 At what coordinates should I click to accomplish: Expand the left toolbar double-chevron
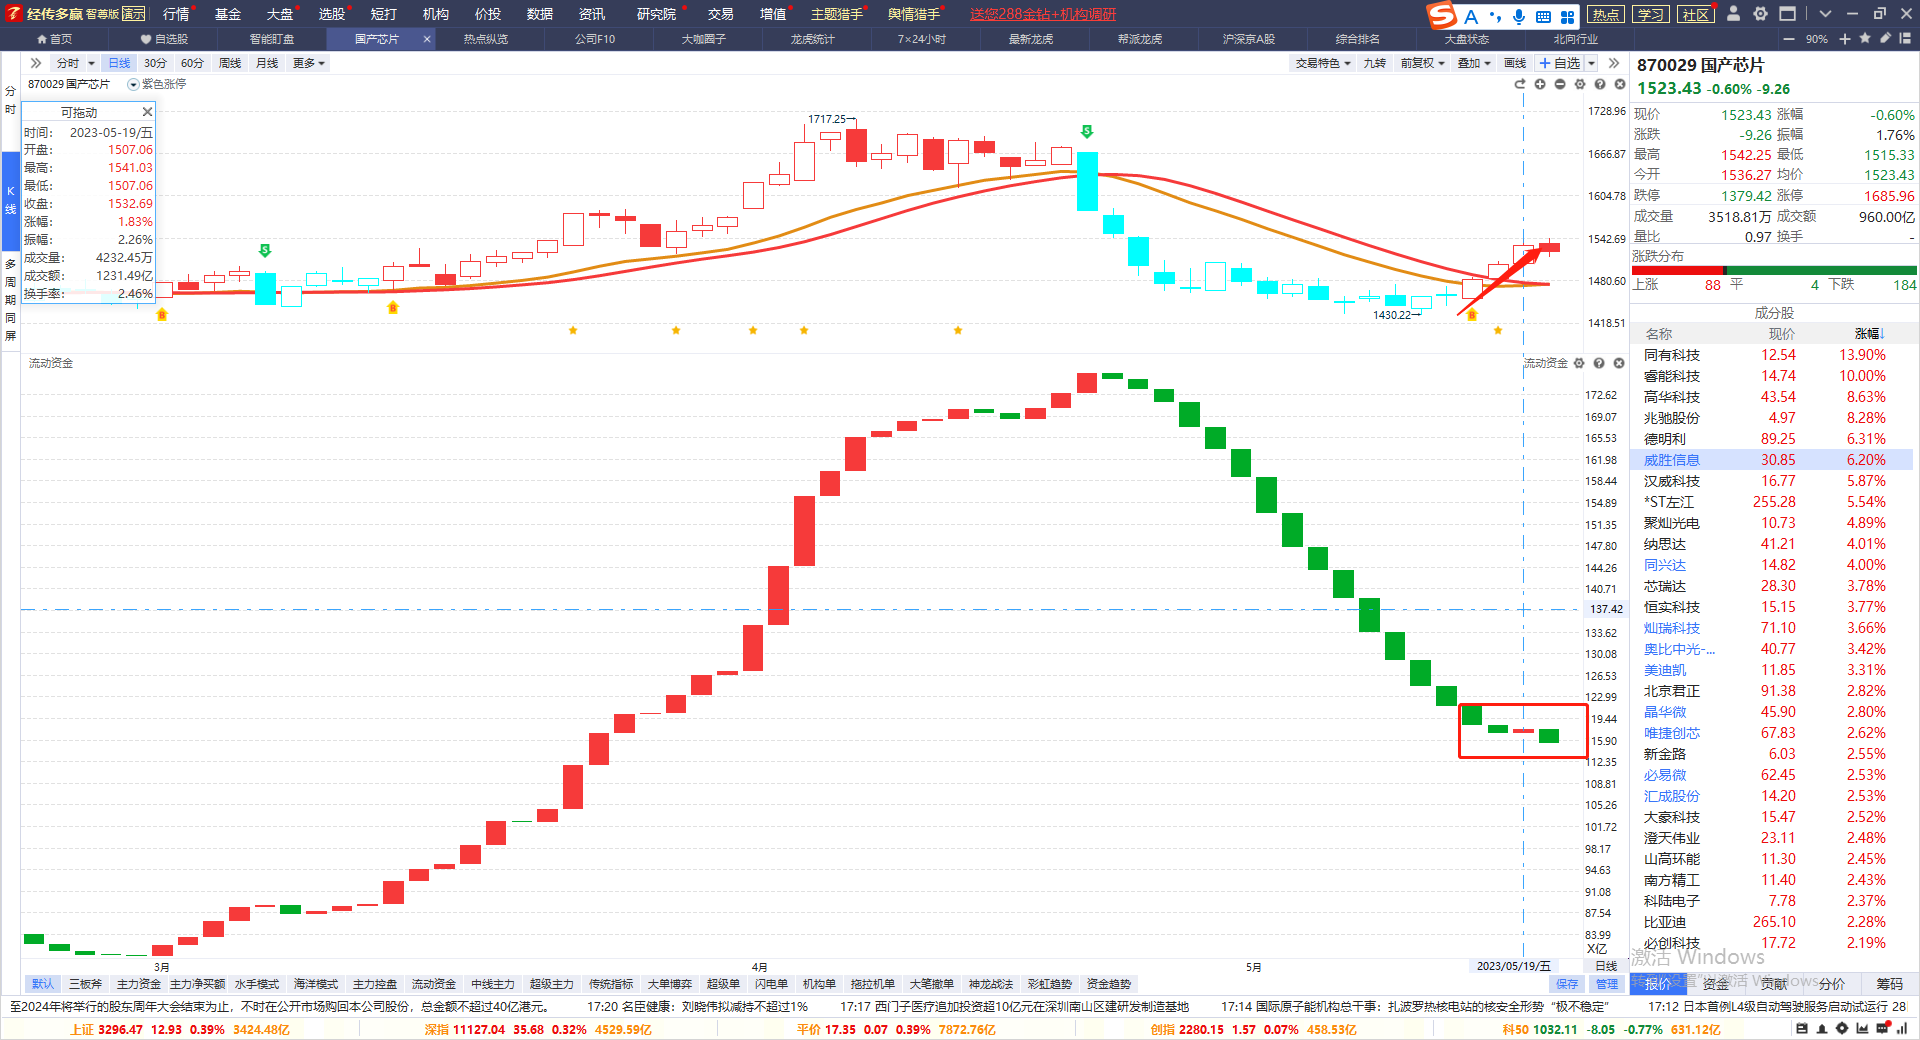click(36, 63)
